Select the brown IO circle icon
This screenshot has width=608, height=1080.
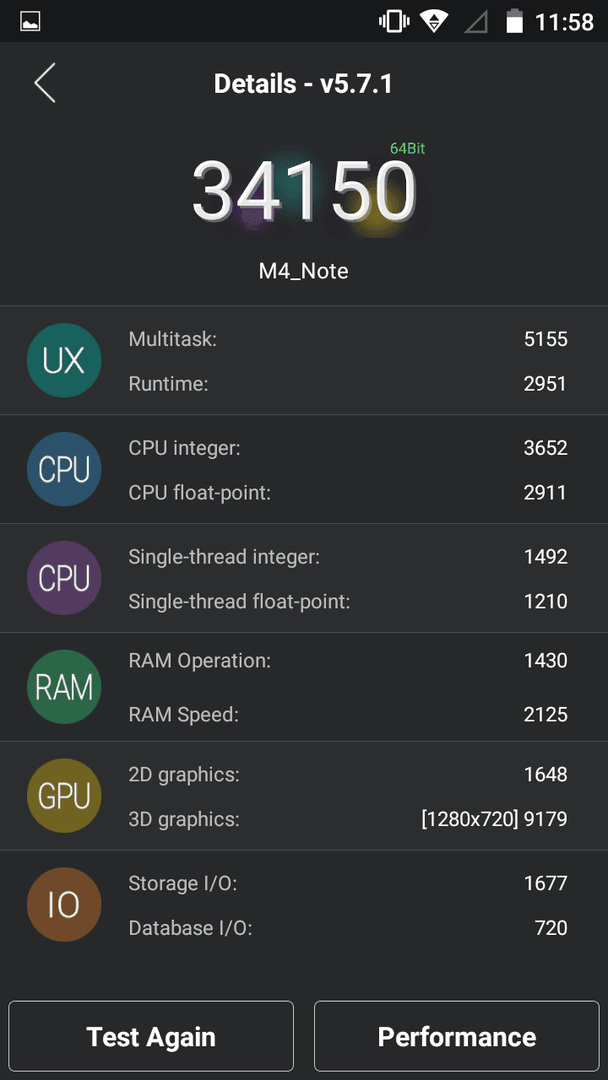[x=64, y=904]
